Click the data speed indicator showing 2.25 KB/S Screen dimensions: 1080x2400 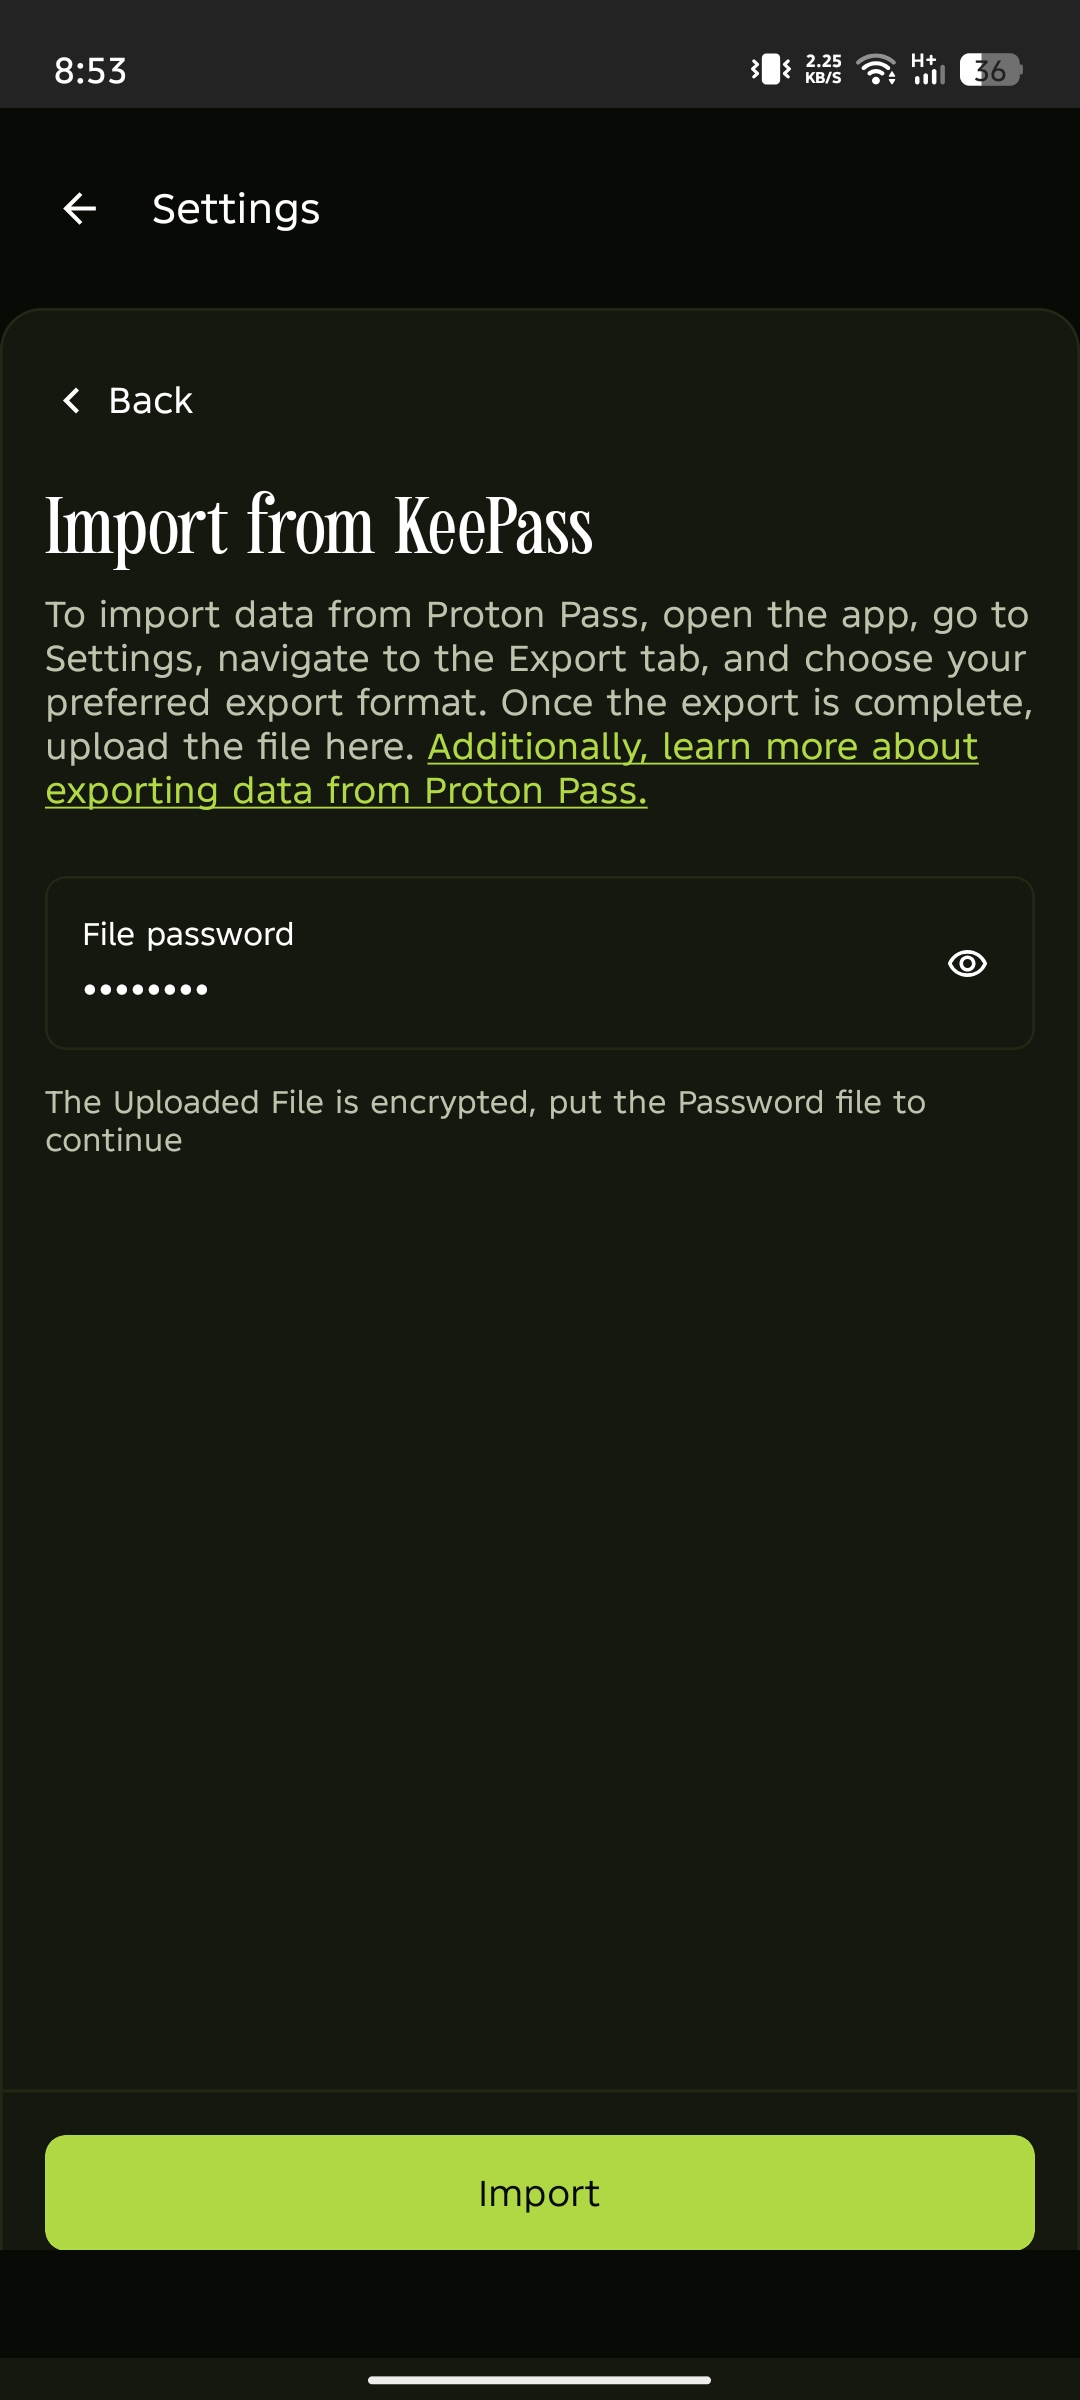[x=822, y=69]
